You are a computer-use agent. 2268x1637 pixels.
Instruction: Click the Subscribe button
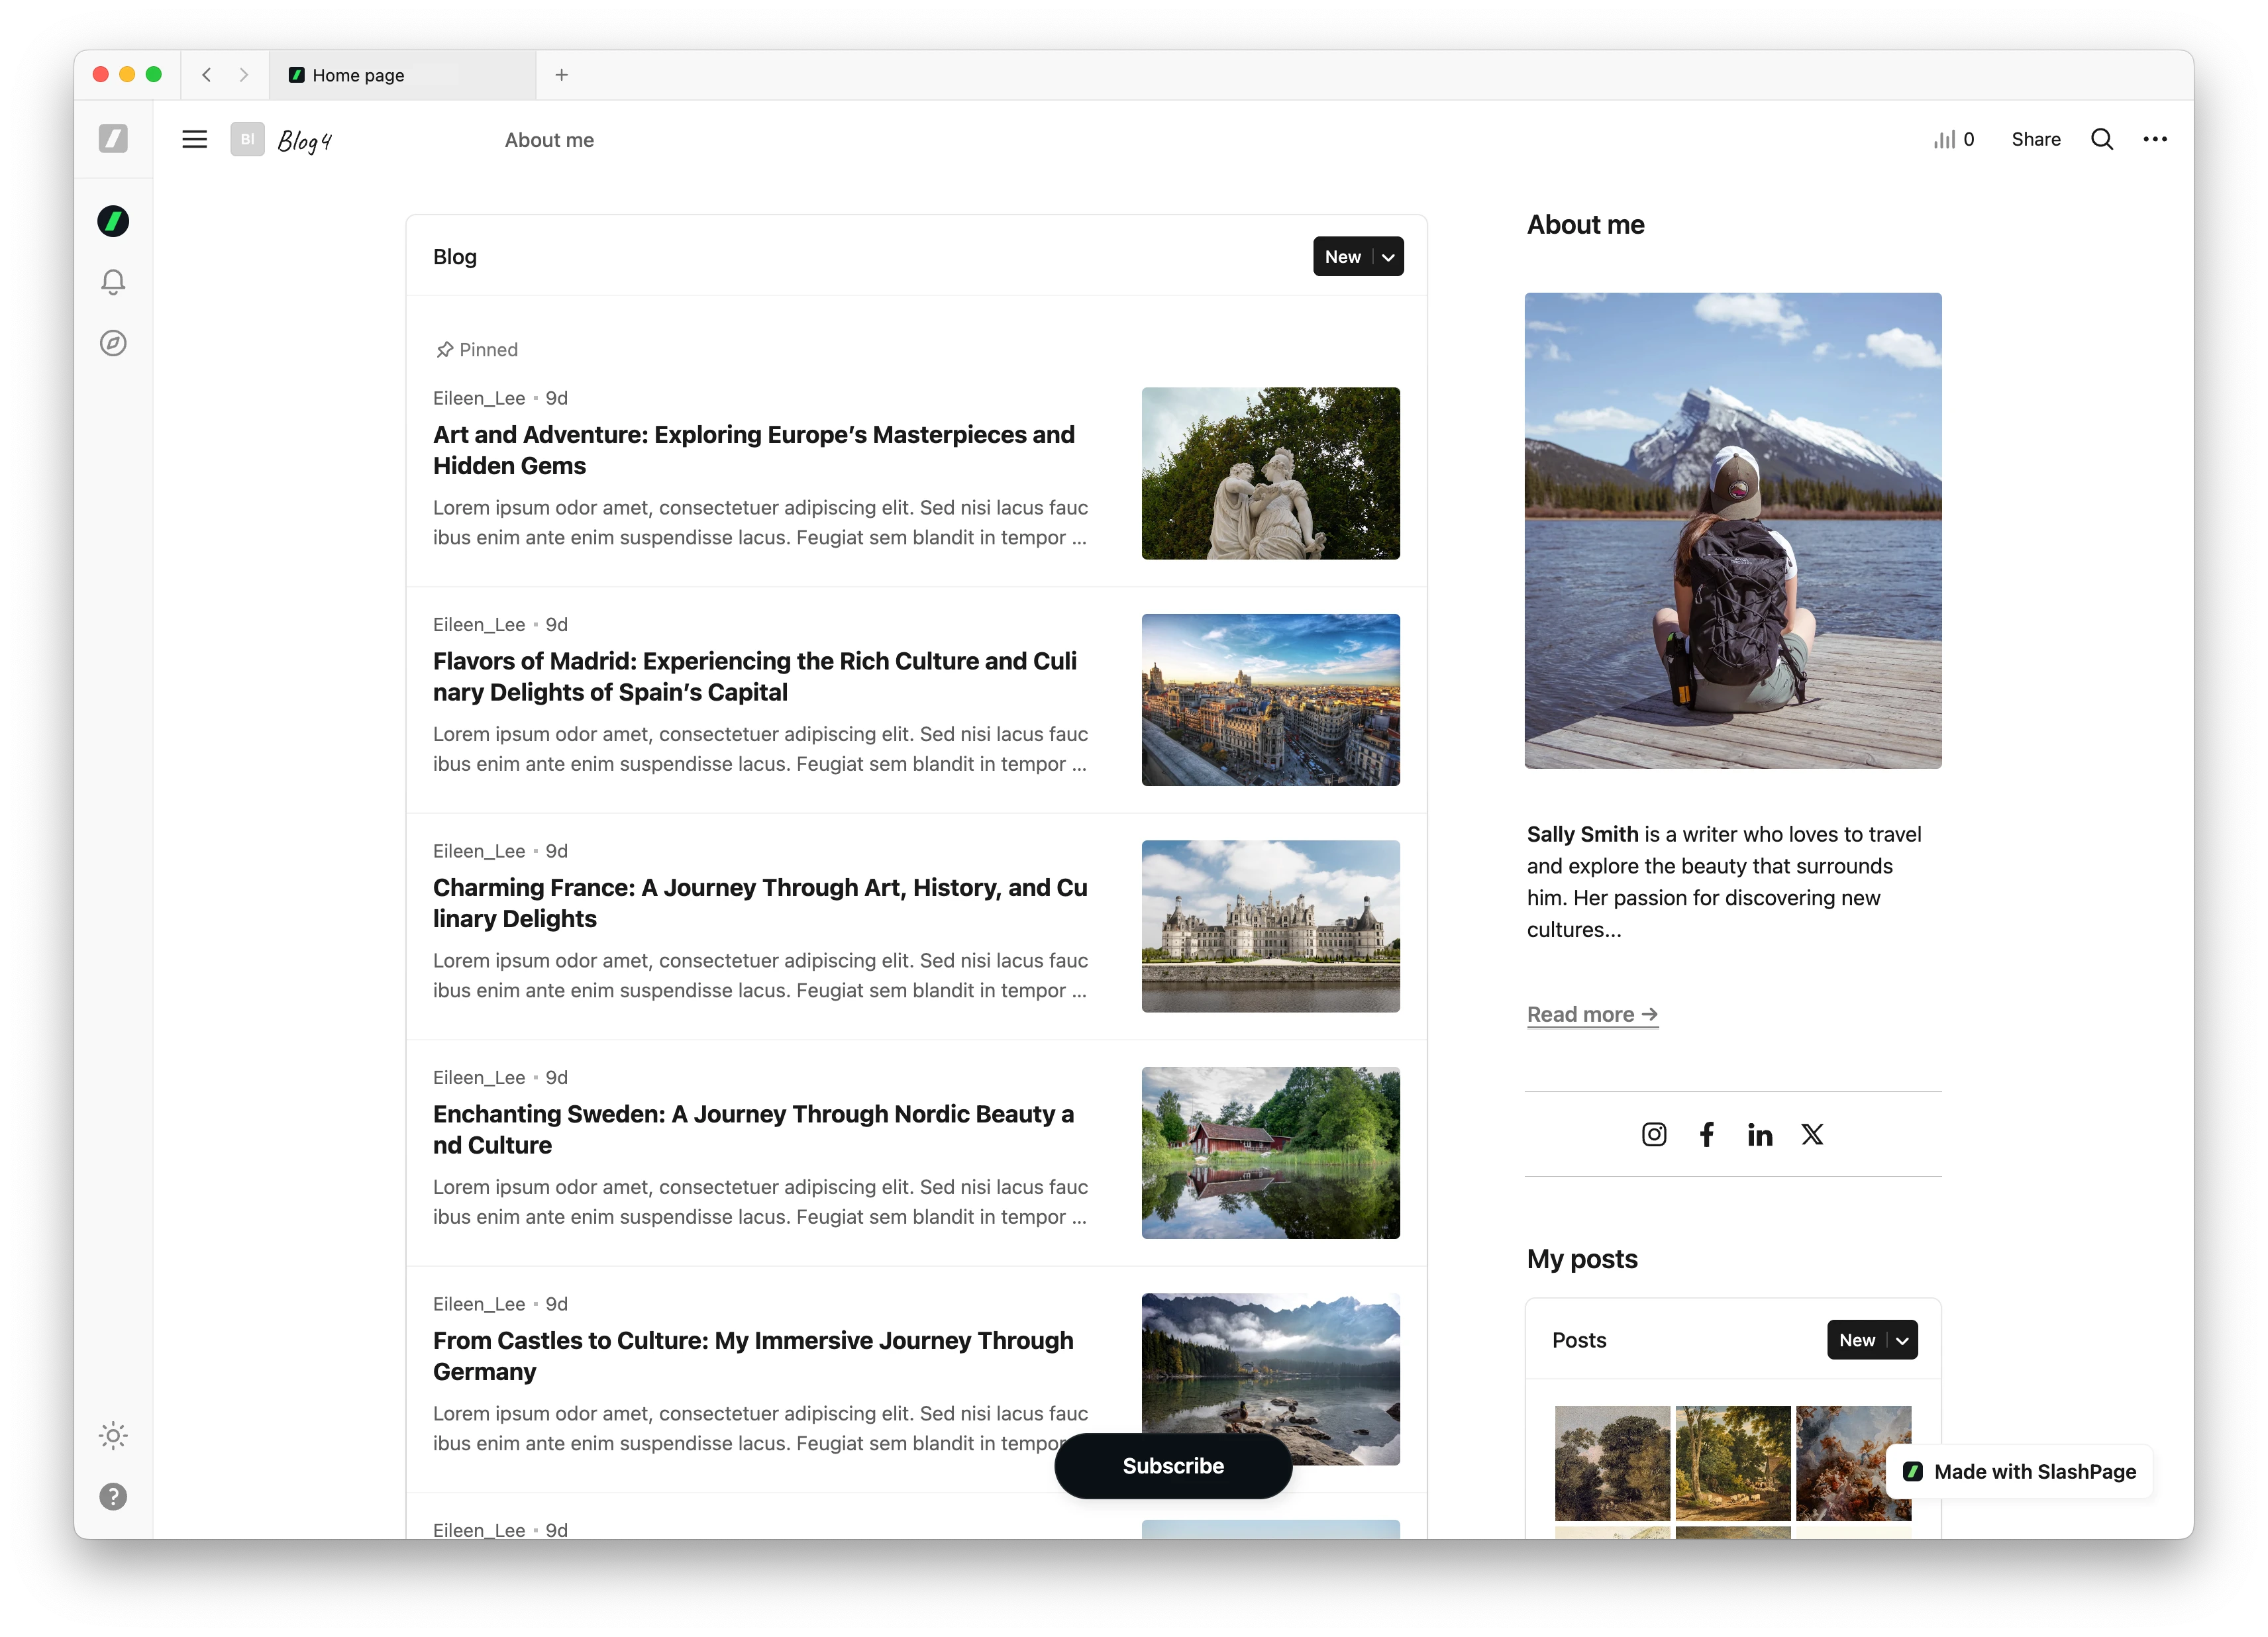pyautogui.click(x=1173, y=1466)
